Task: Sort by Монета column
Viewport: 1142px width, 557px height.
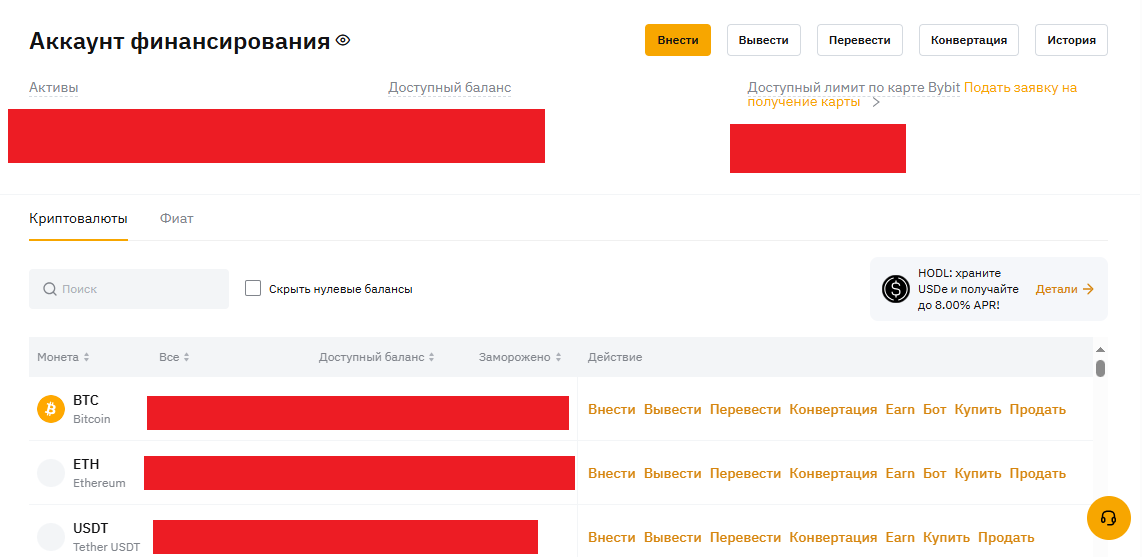Action: 63,357
